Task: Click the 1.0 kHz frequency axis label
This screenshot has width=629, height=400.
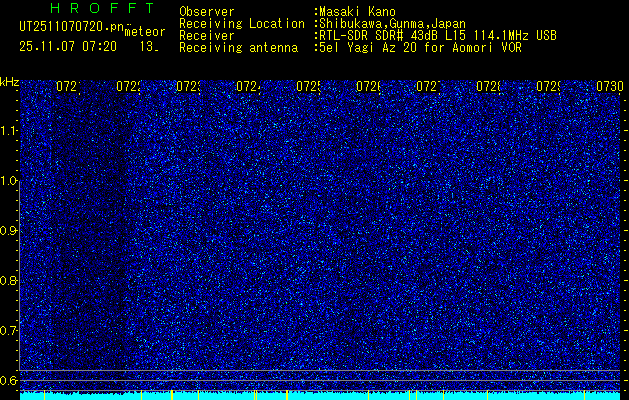Action: click(9, 181)
